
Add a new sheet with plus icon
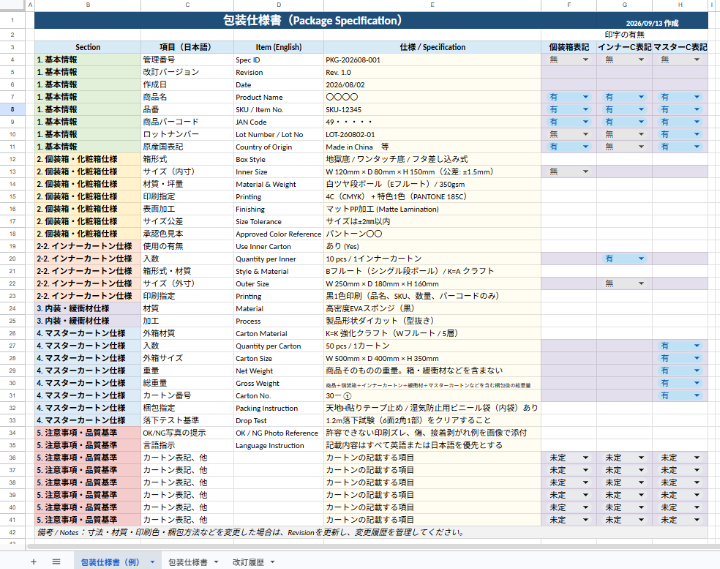pos(34,562)
